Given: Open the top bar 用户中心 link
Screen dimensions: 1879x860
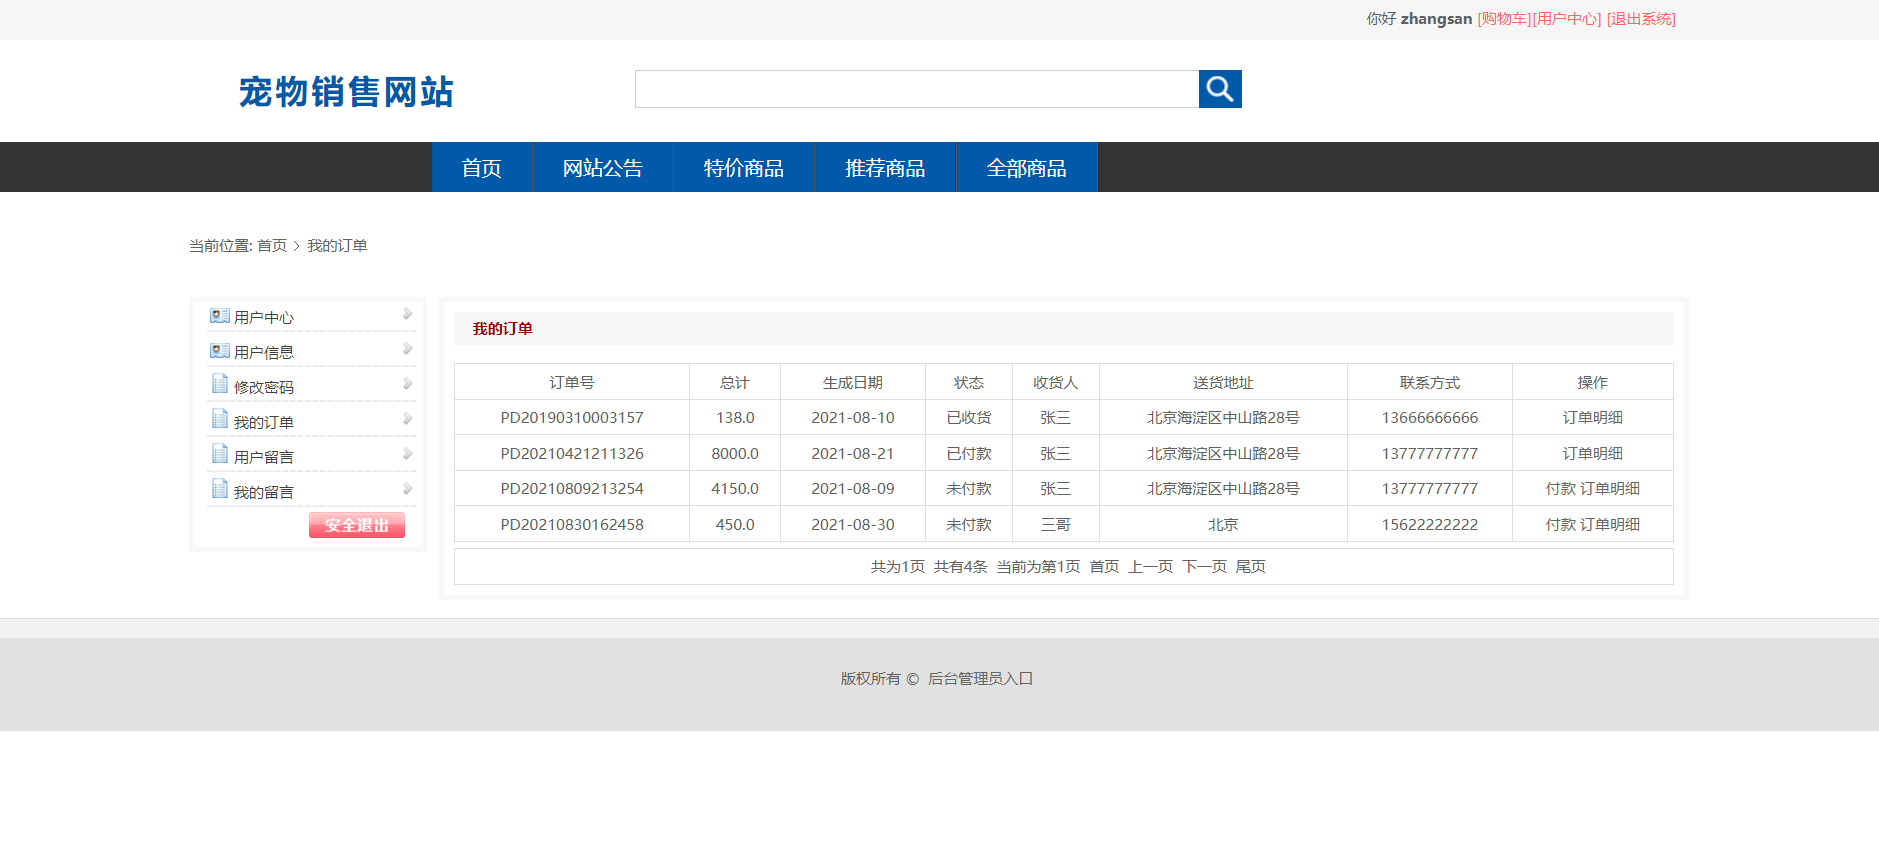Looking at the screenshot, I should coord(1567,19).
